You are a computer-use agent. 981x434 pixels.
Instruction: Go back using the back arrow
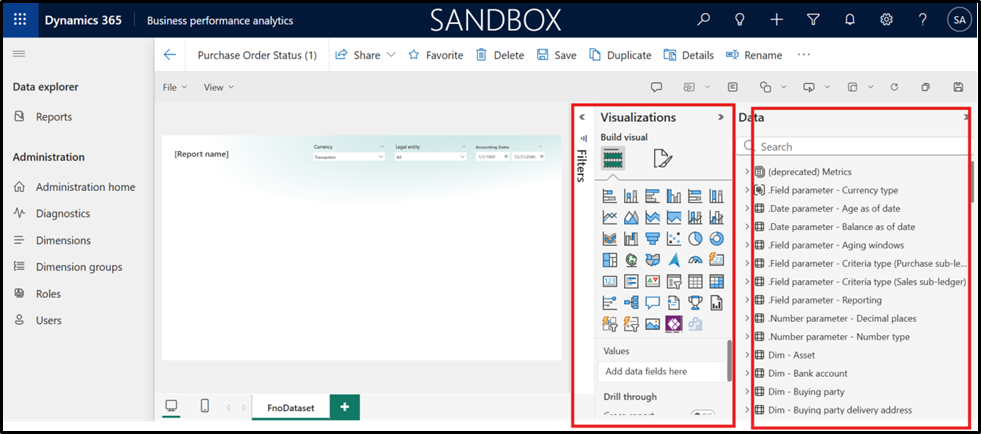coord(170,55)
